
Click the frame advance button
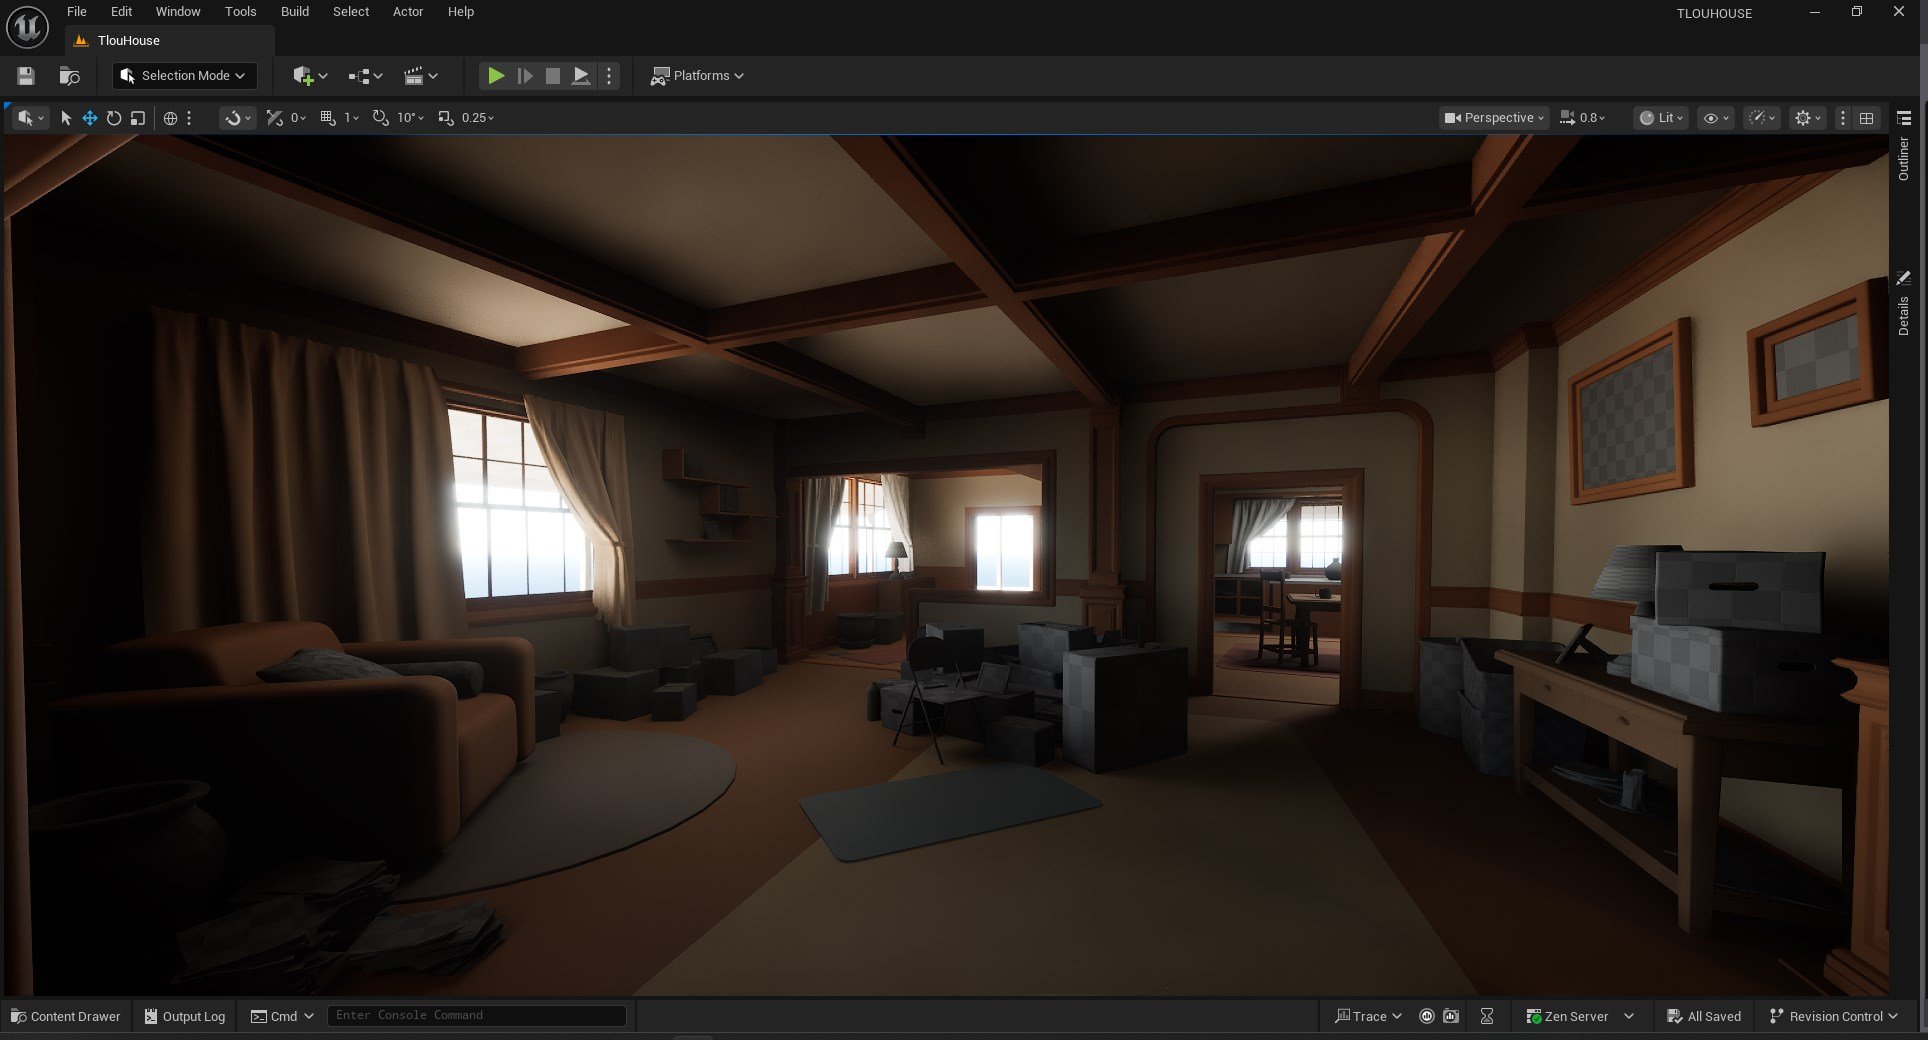[524, 76]
